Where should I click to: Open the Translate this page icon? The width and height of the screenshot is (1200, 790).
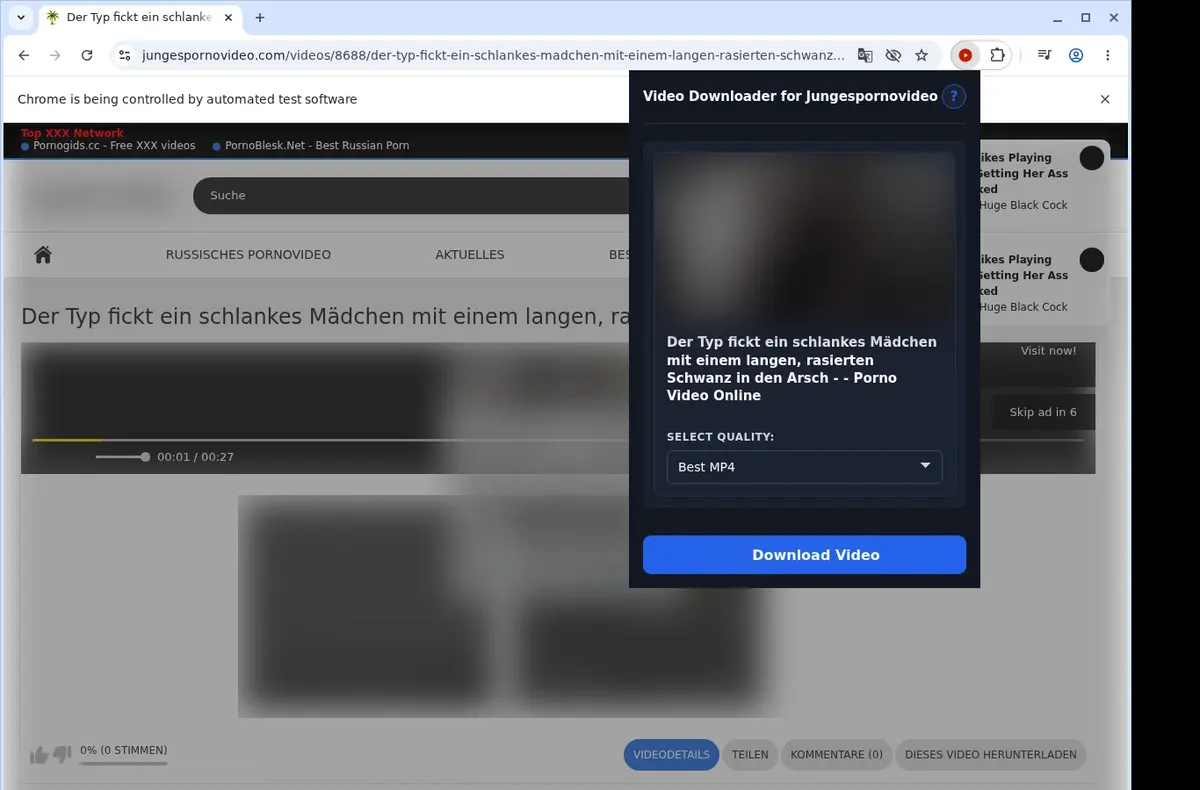pos(865,56)
